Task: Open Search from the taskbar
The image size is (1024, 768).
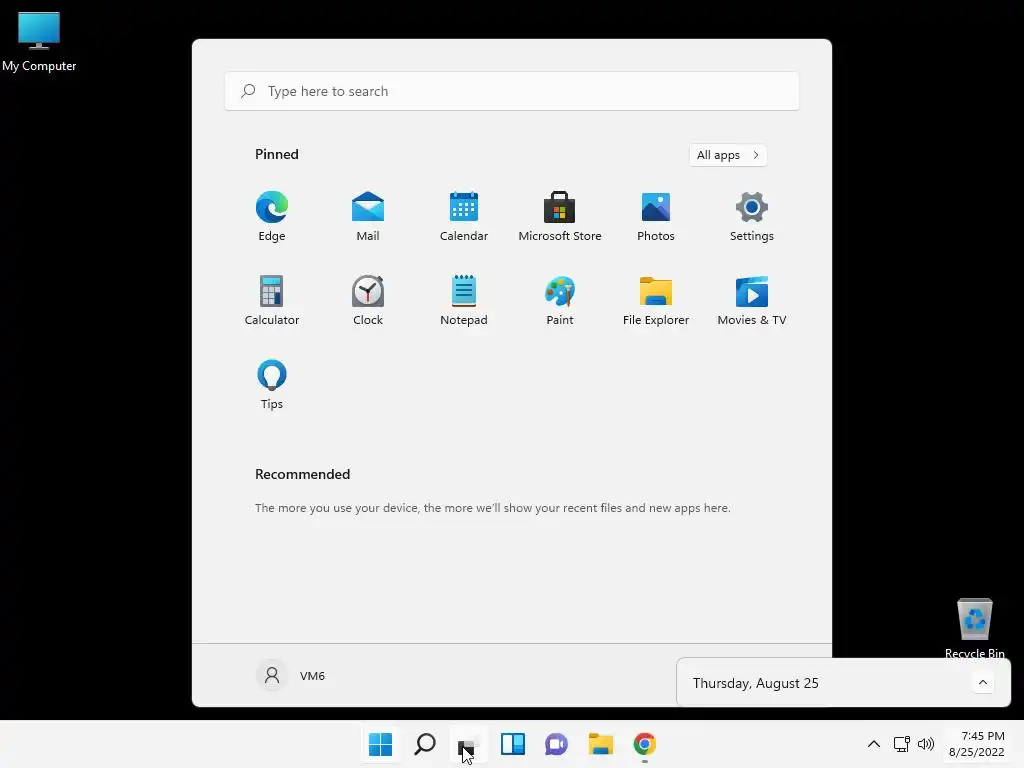Action: click(425, 744)
